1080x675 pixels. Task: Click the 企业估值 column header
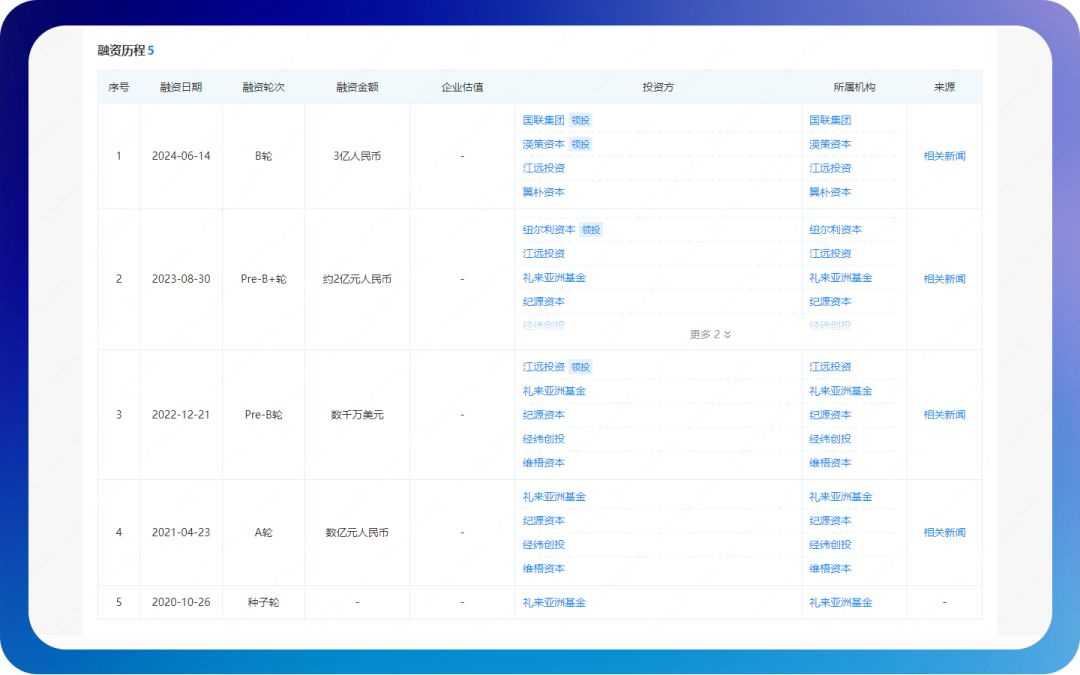coord(462,87)
